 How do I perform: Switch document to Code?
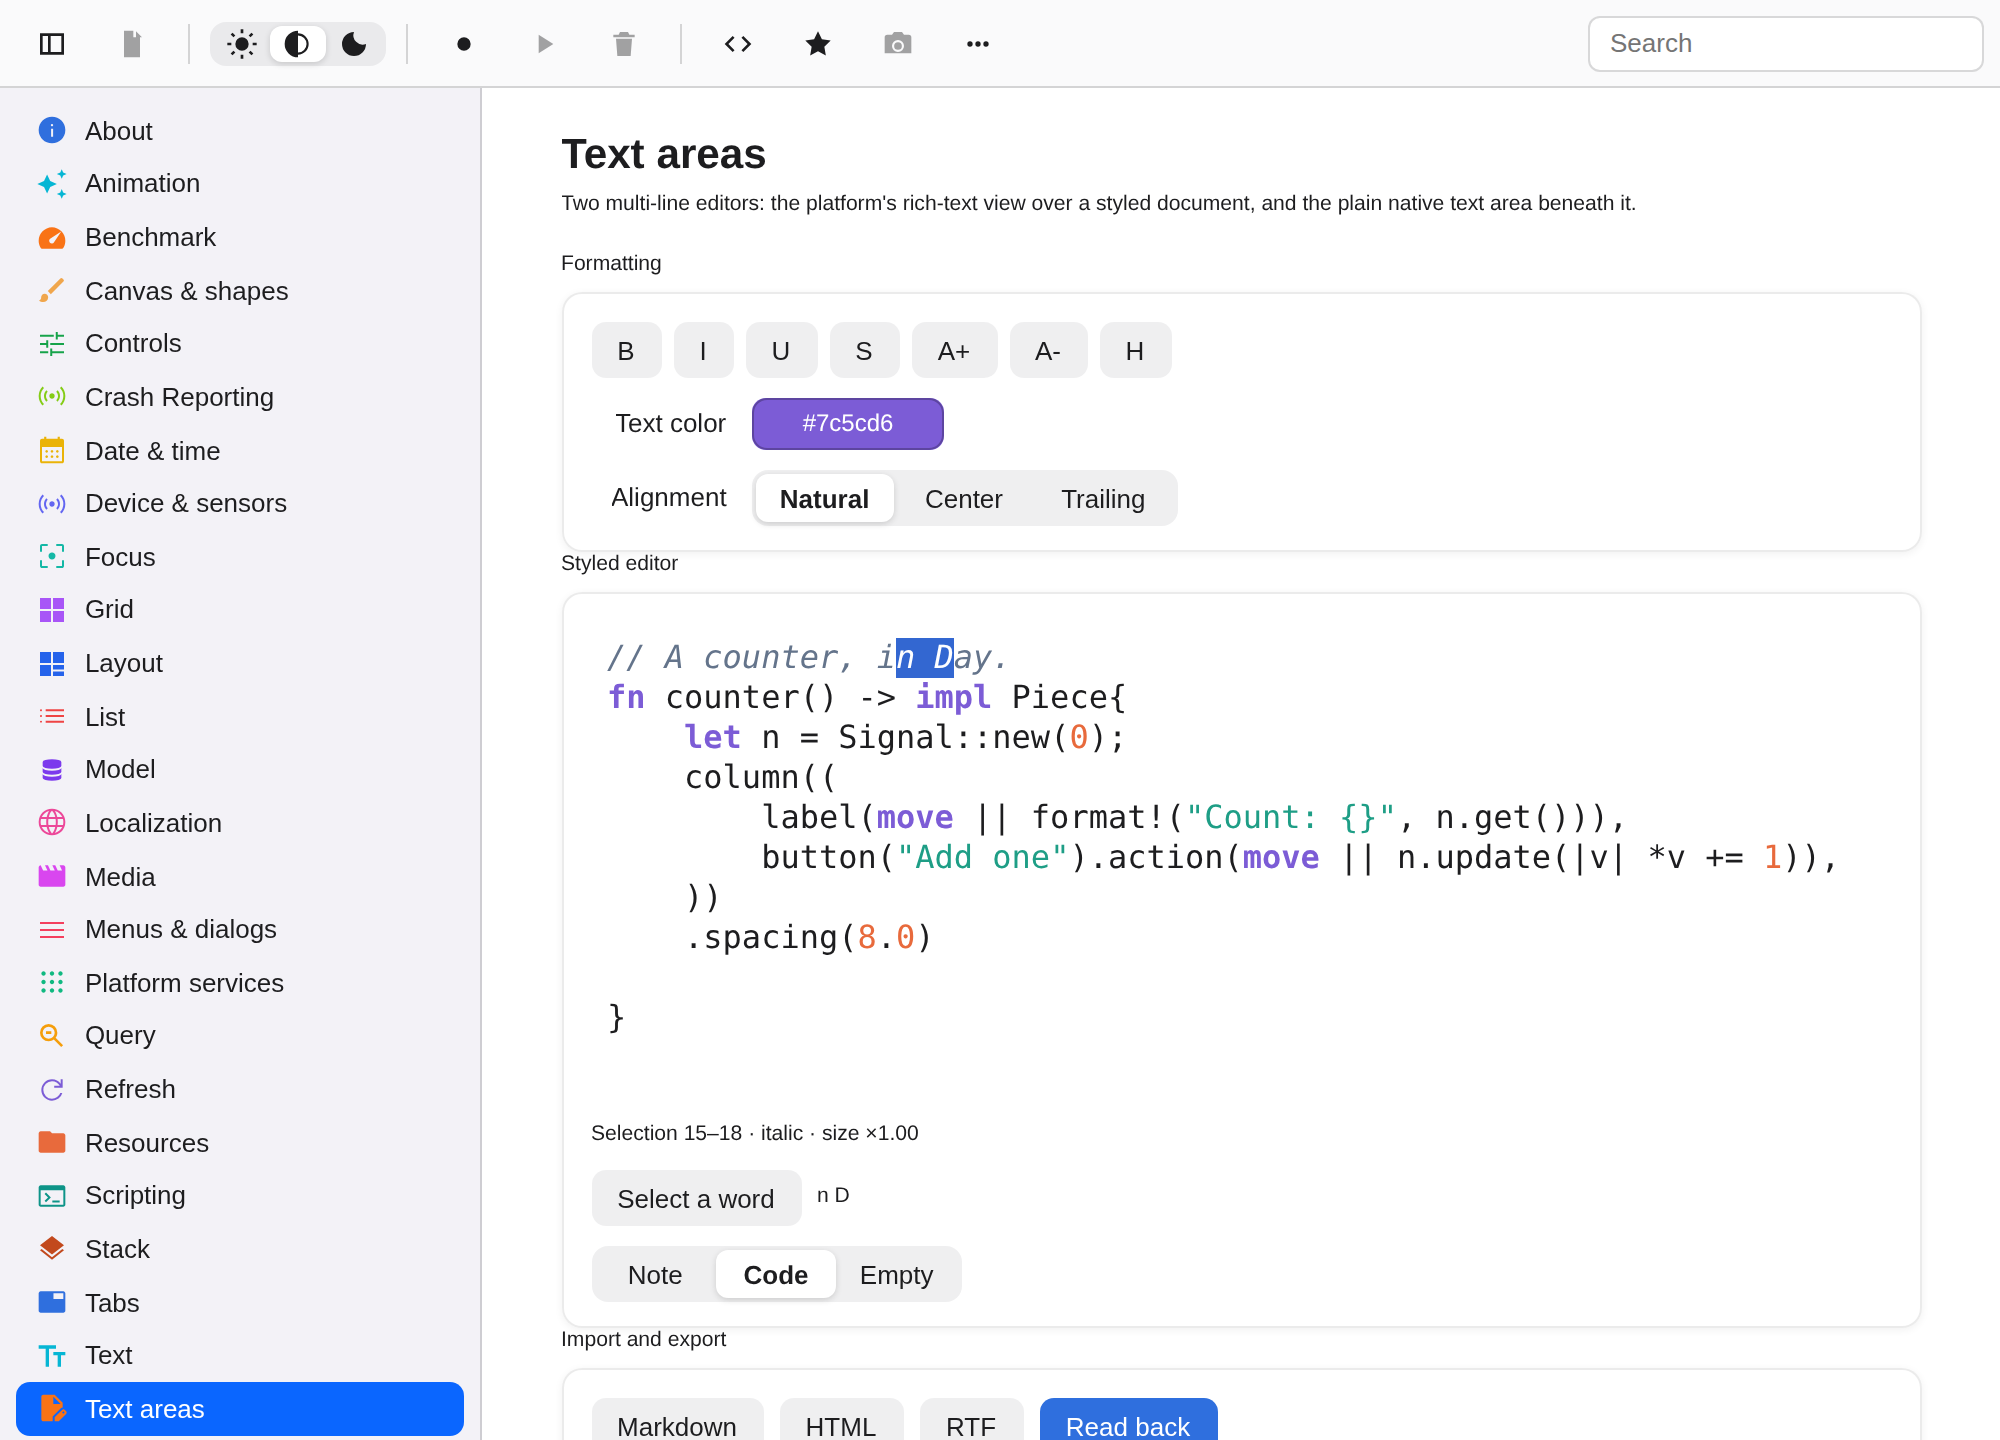coord(776,1275)
